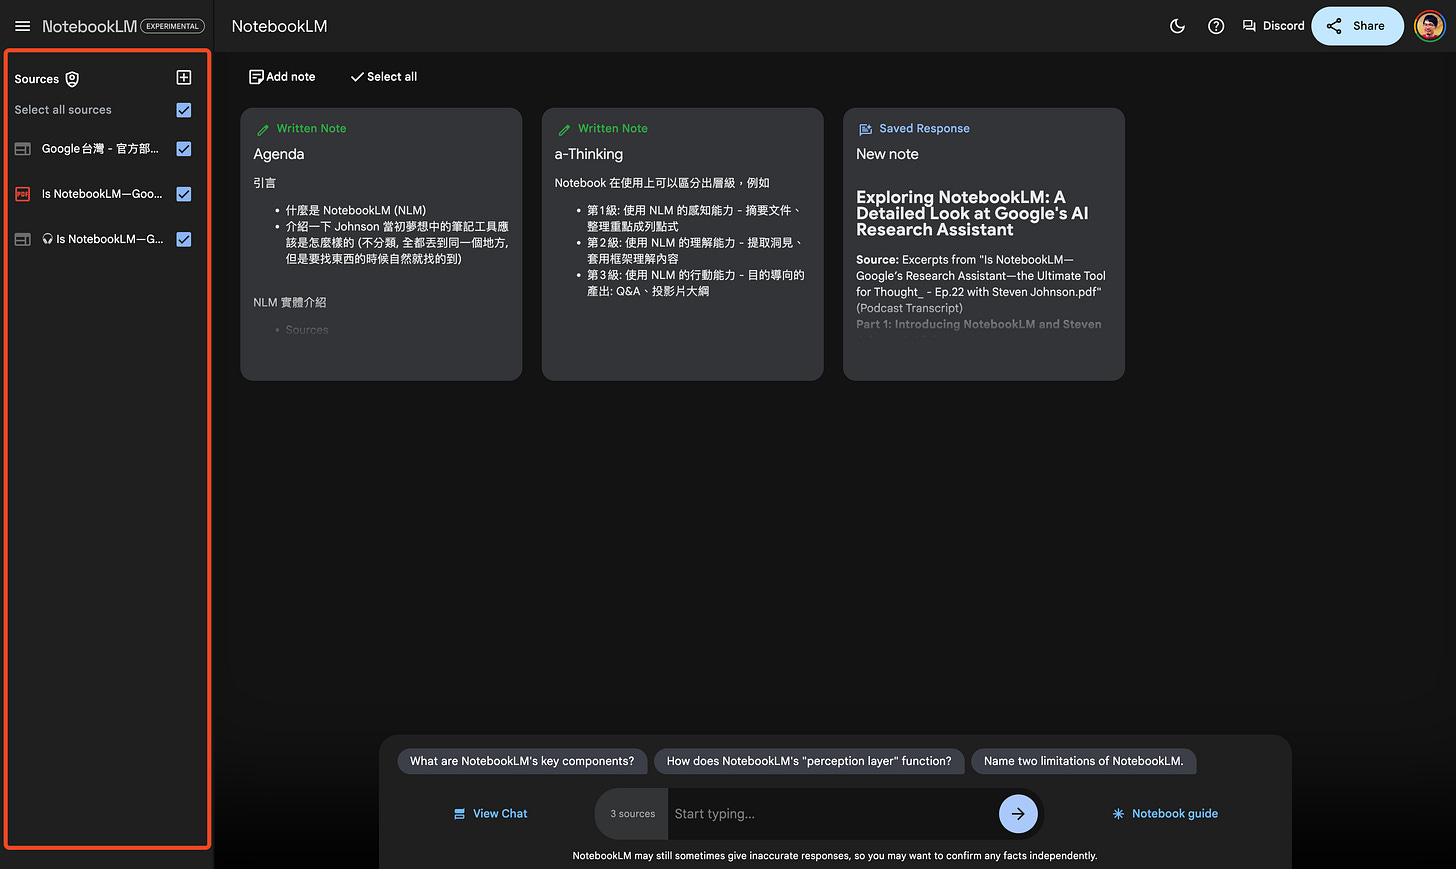Open the Google 台灣 - 官方部... source
This screenshot has height=869, width=1456.
tap(100, 149)
